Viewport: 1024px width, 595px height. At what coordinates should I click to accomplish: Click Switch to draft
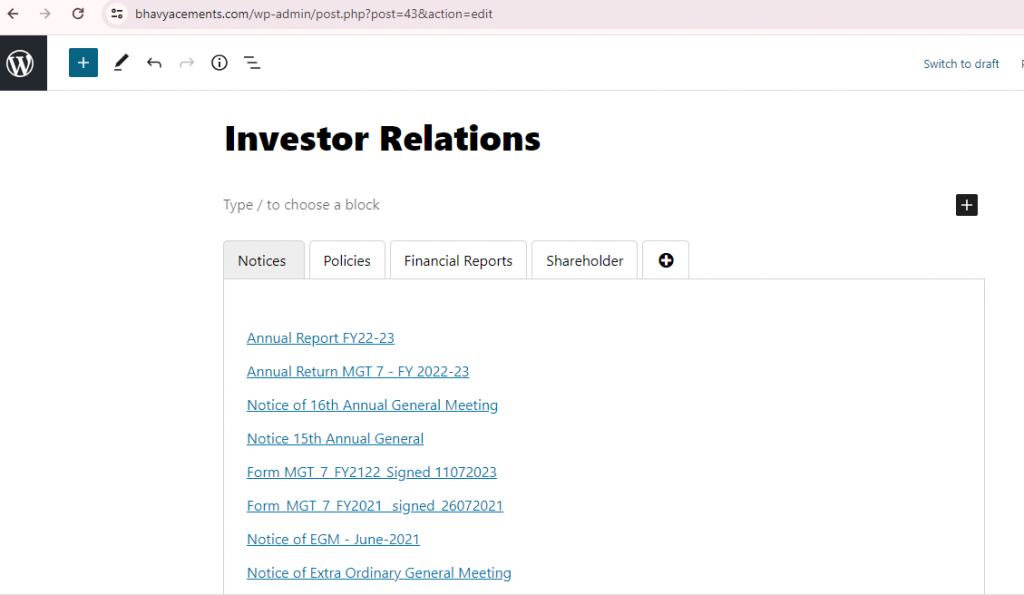(961, 64)
